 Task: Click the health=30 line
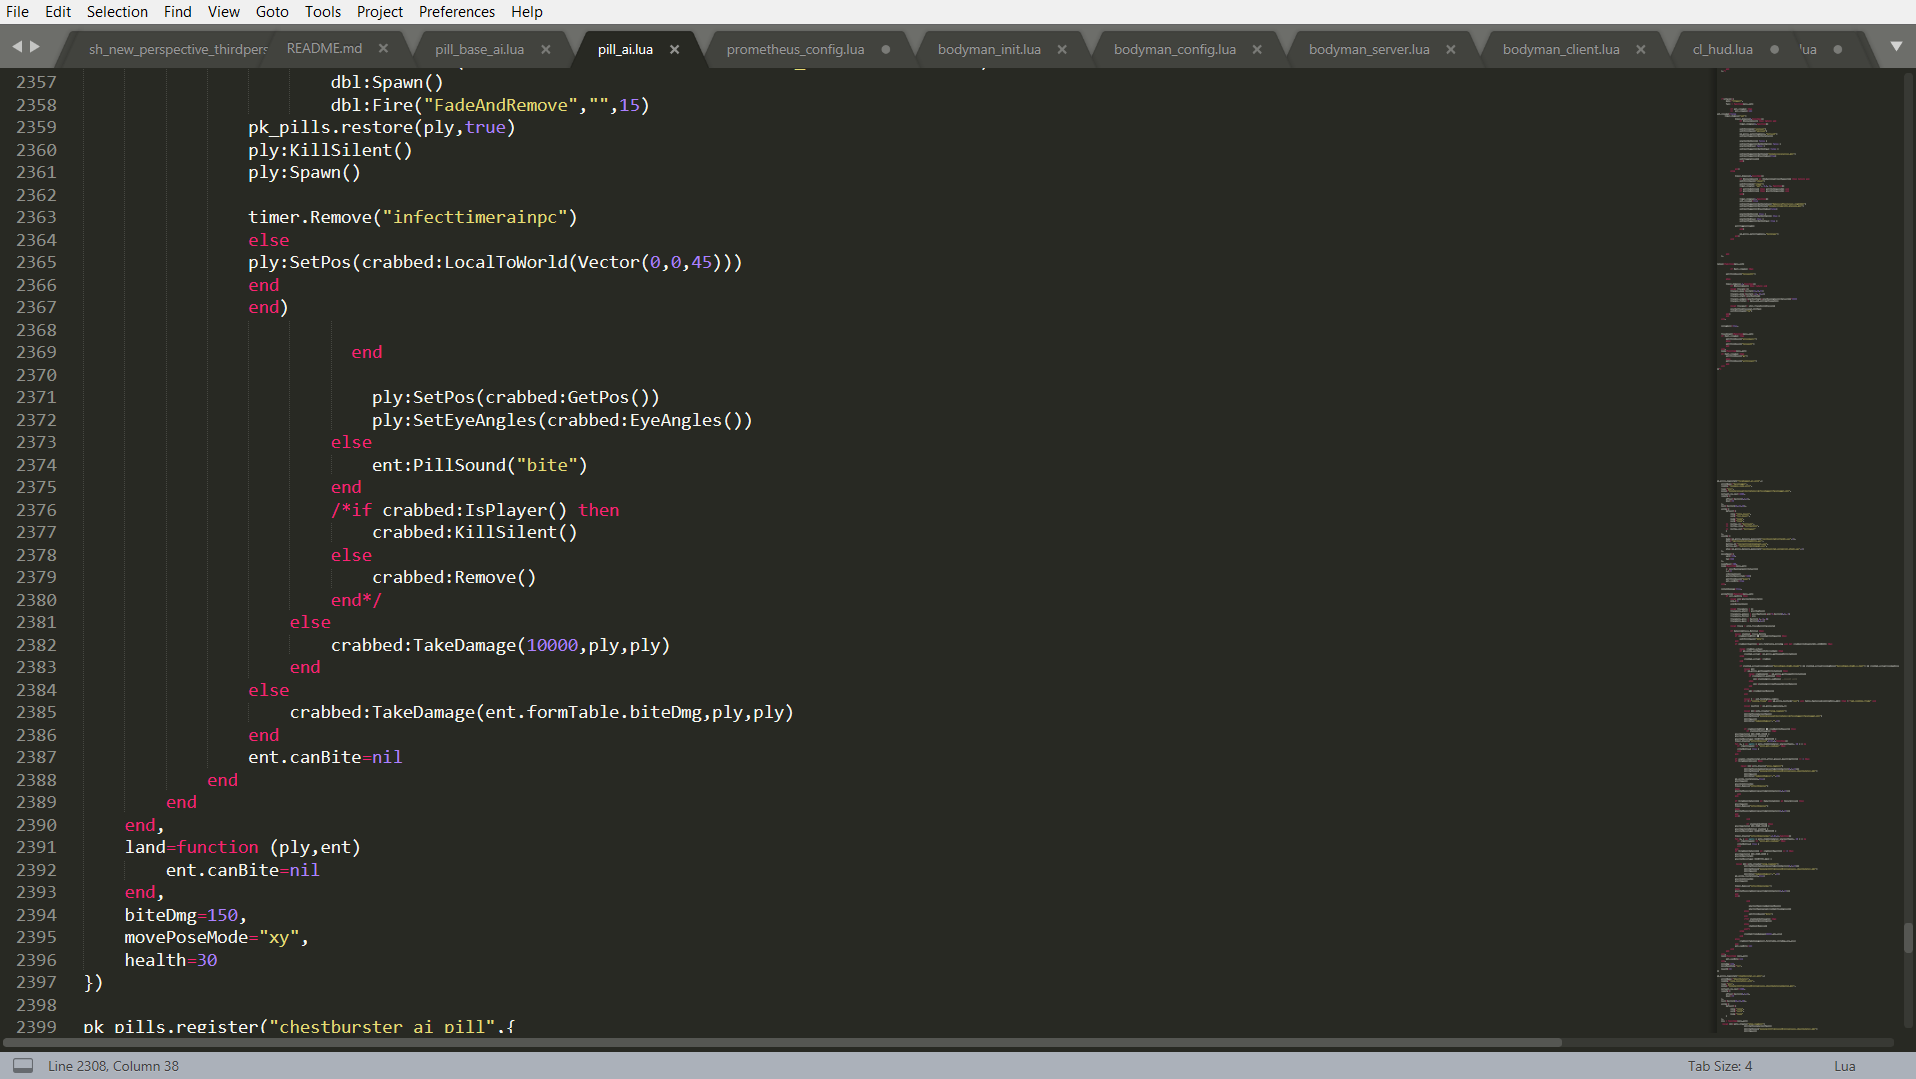[170, 960]
